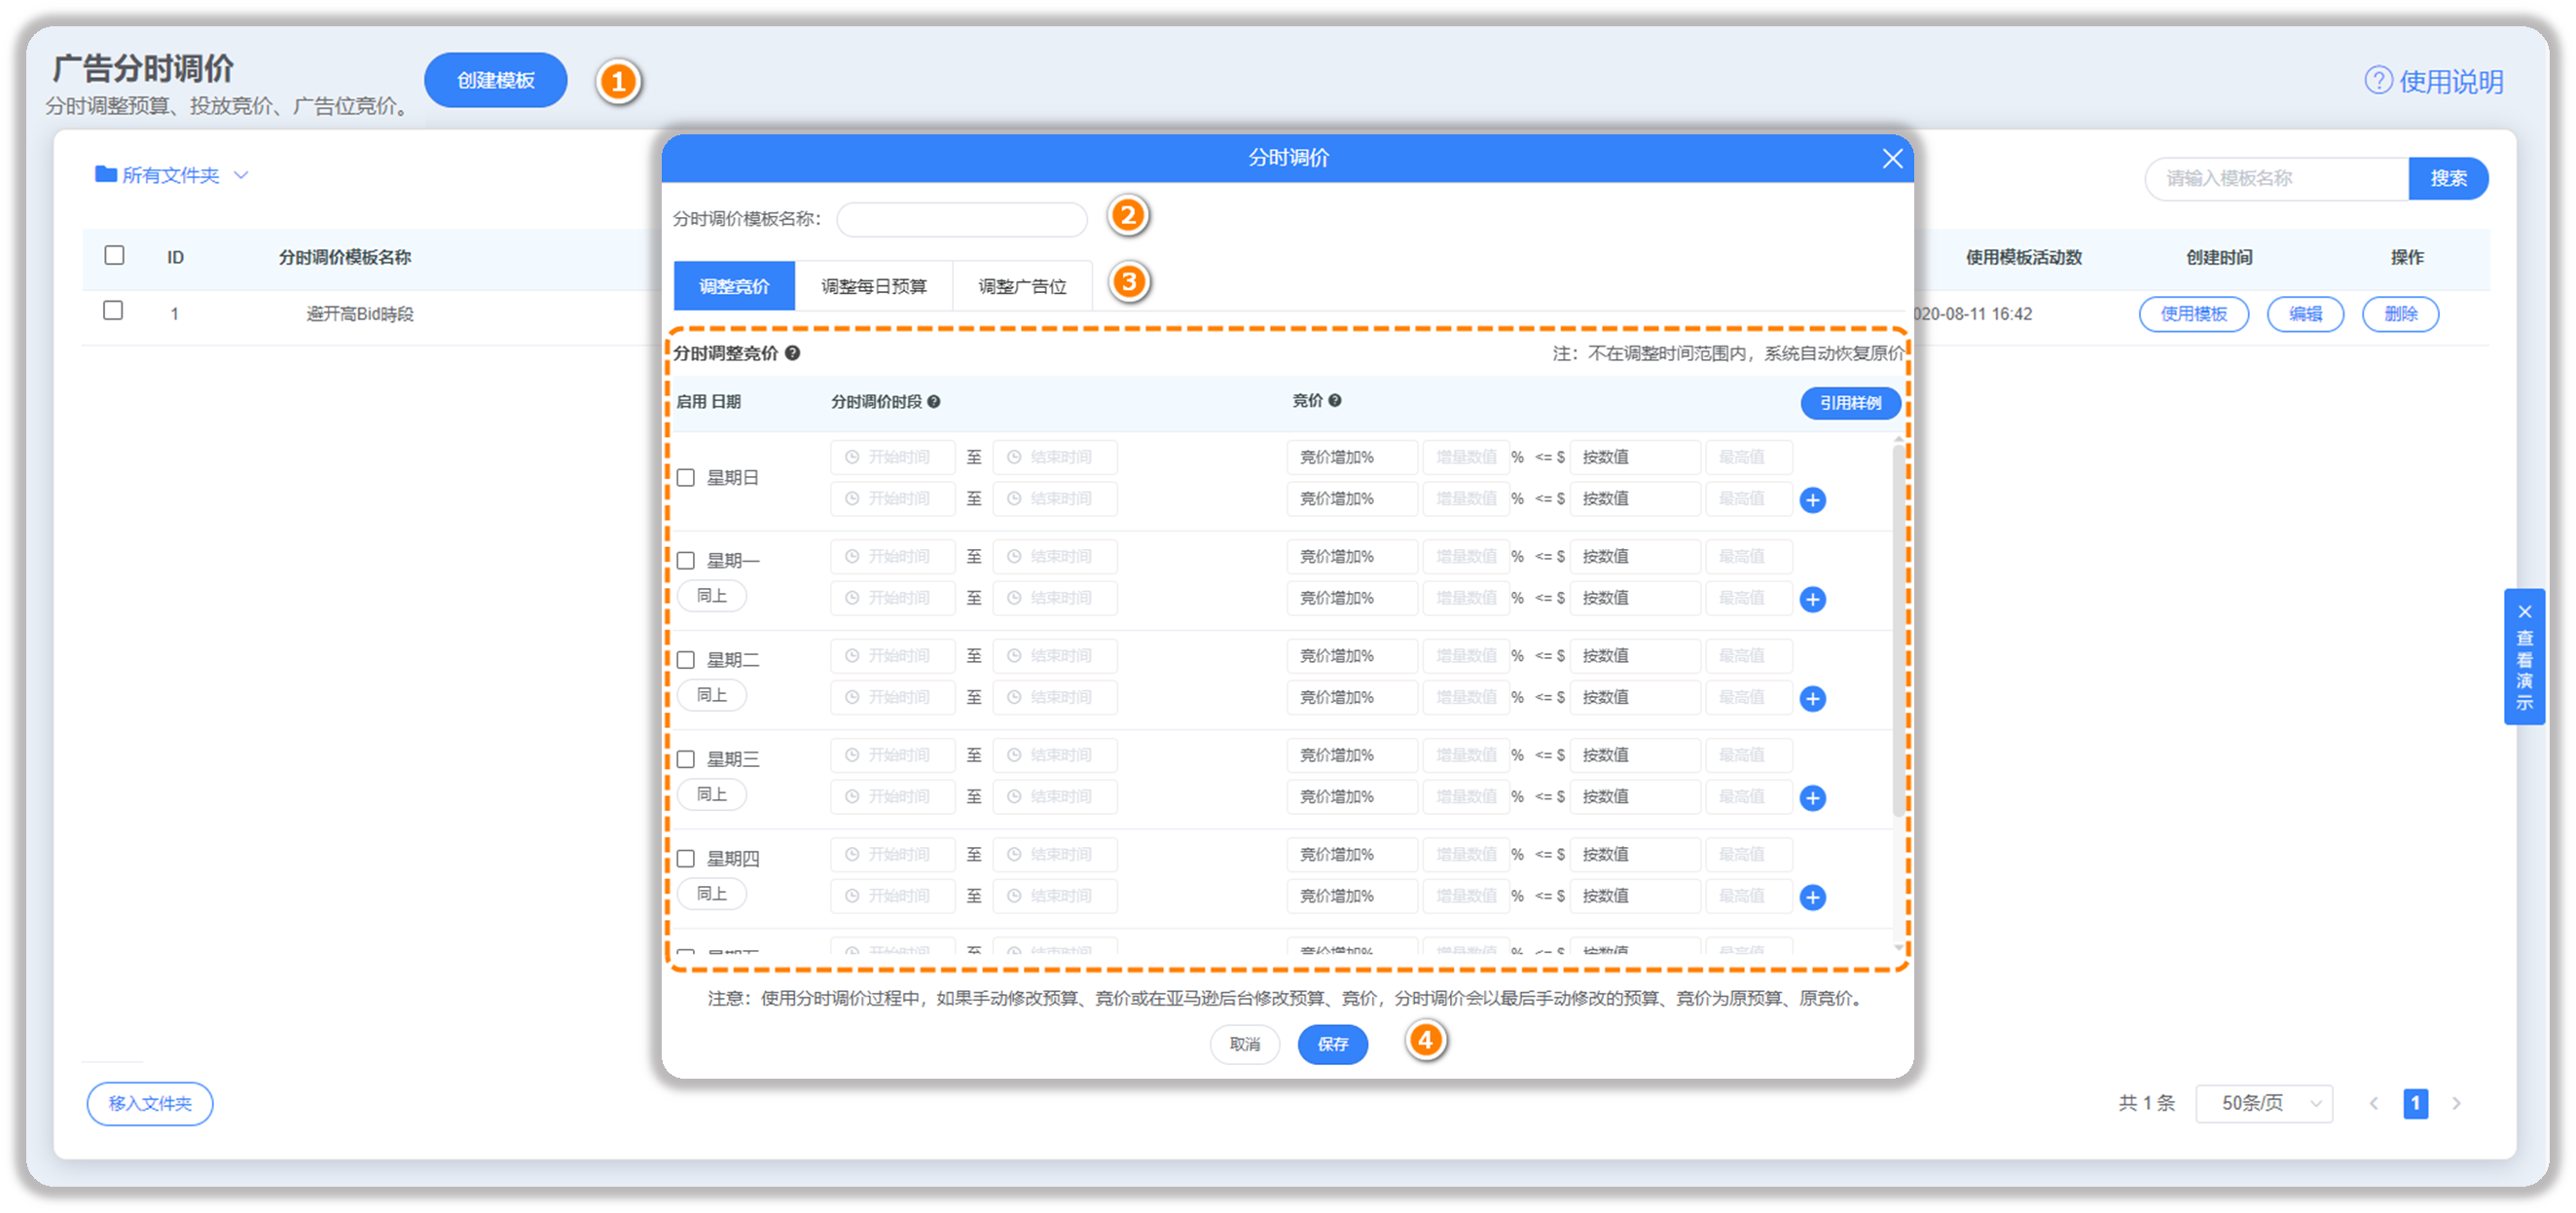Open the 使用说明 help link icon
2576x1213 pixels.
click(x=2377, y=81)
